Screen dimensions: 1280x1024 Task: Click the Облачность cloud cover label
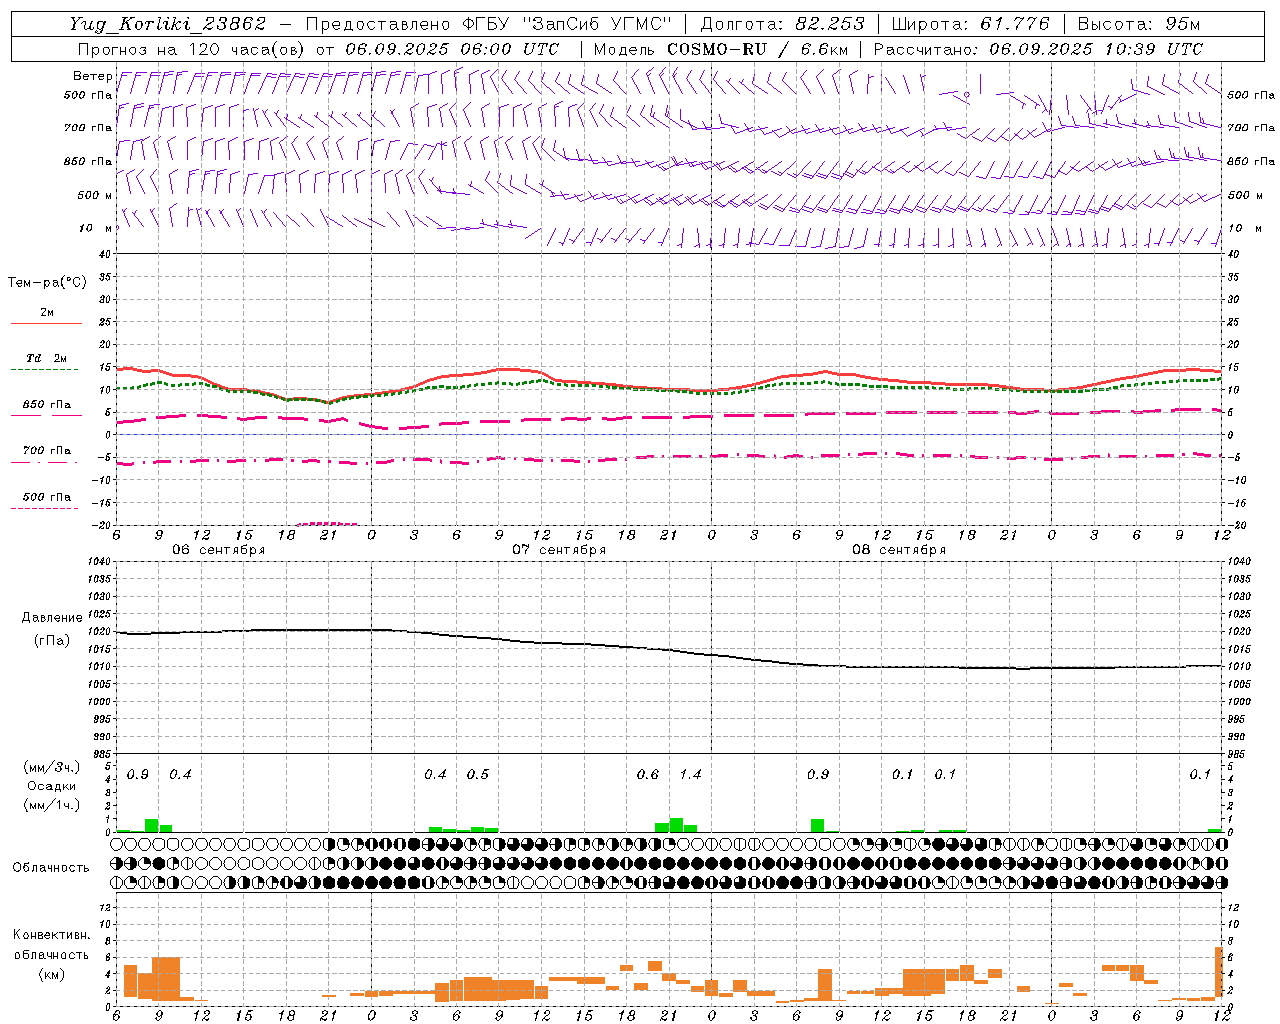click(51, 868)
